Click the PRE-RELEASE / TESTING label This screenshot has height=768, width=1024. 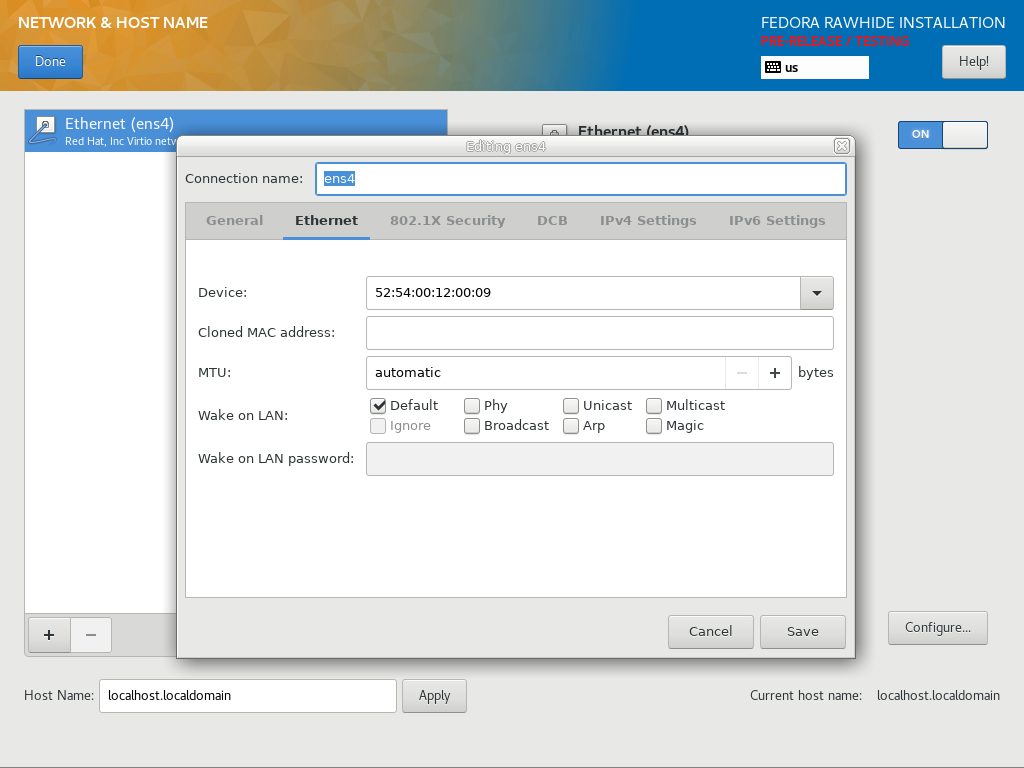click(834, 41)
